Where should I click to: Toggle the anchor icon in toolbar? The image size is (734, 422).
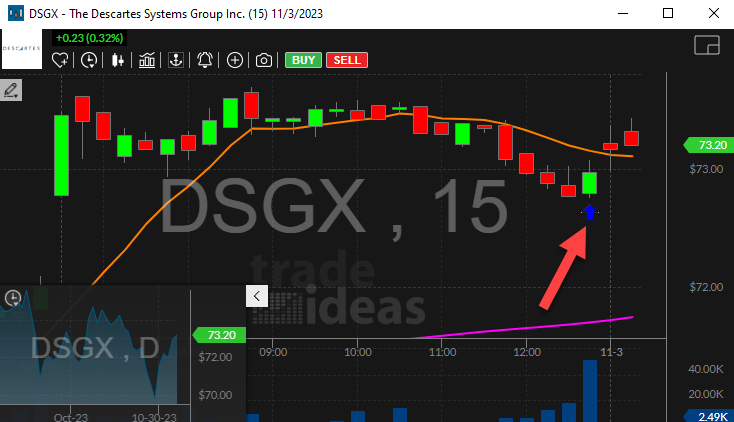click(x=176, y=60)
